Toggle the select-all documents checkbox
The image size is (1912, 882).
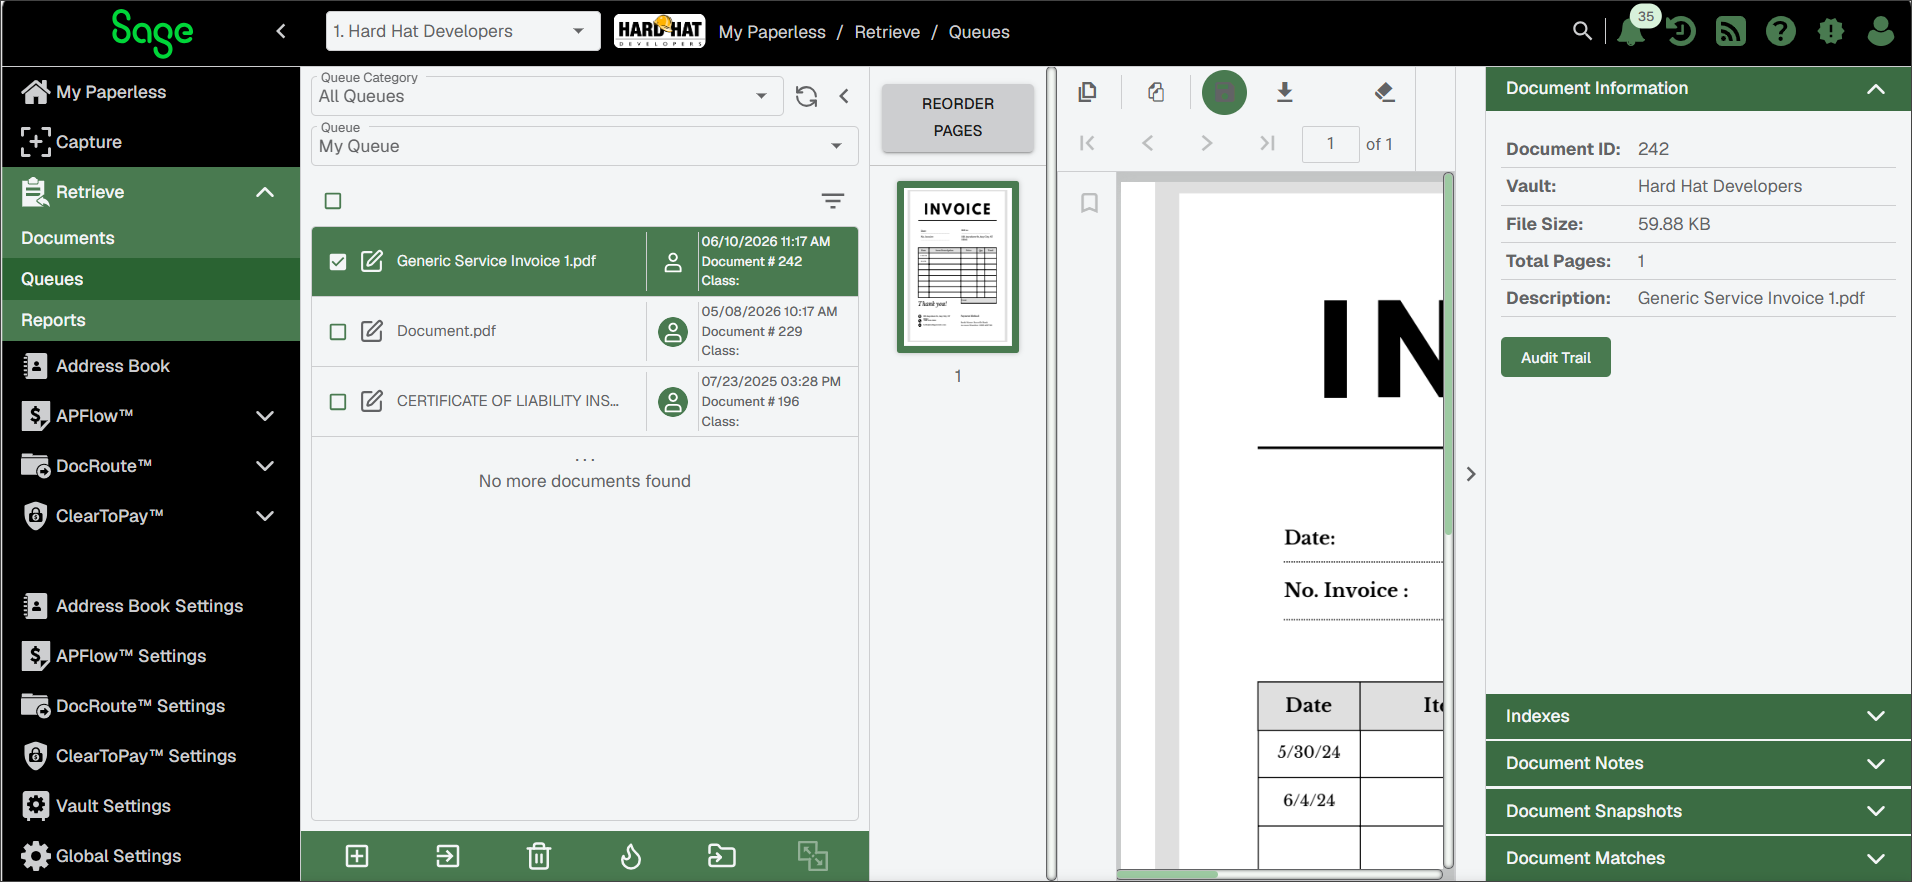333,201
